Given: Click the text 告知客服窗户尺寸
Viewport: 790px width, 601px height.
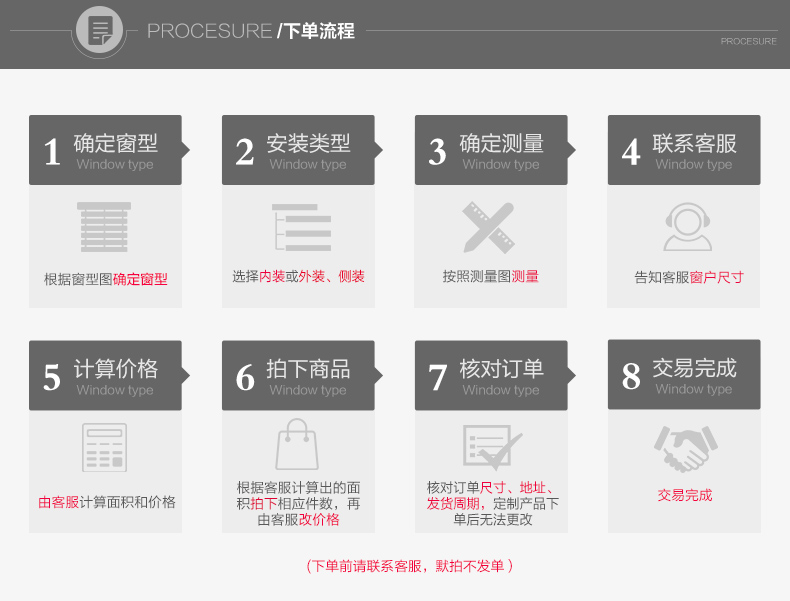Looking at the screenshot, I should [x=689, y=278].
